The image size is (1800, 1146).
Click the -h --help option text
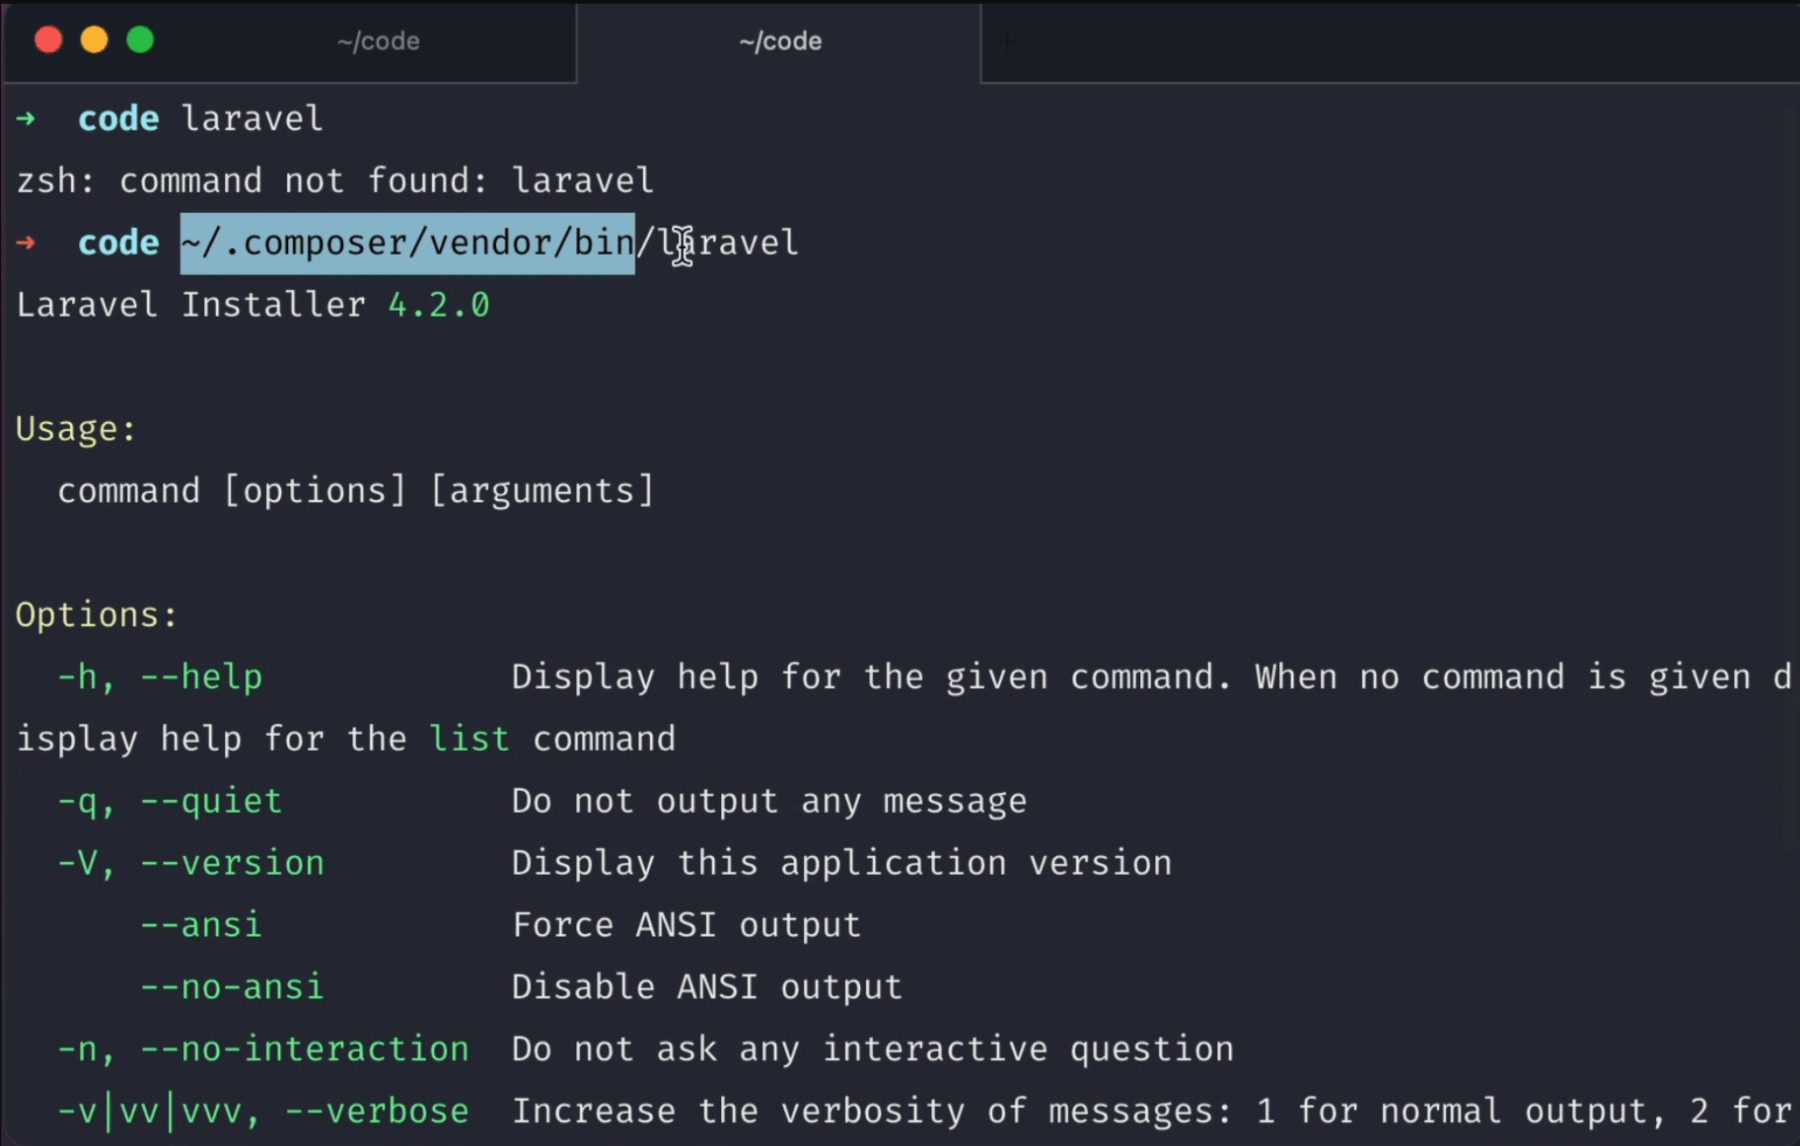coord(160,676)
